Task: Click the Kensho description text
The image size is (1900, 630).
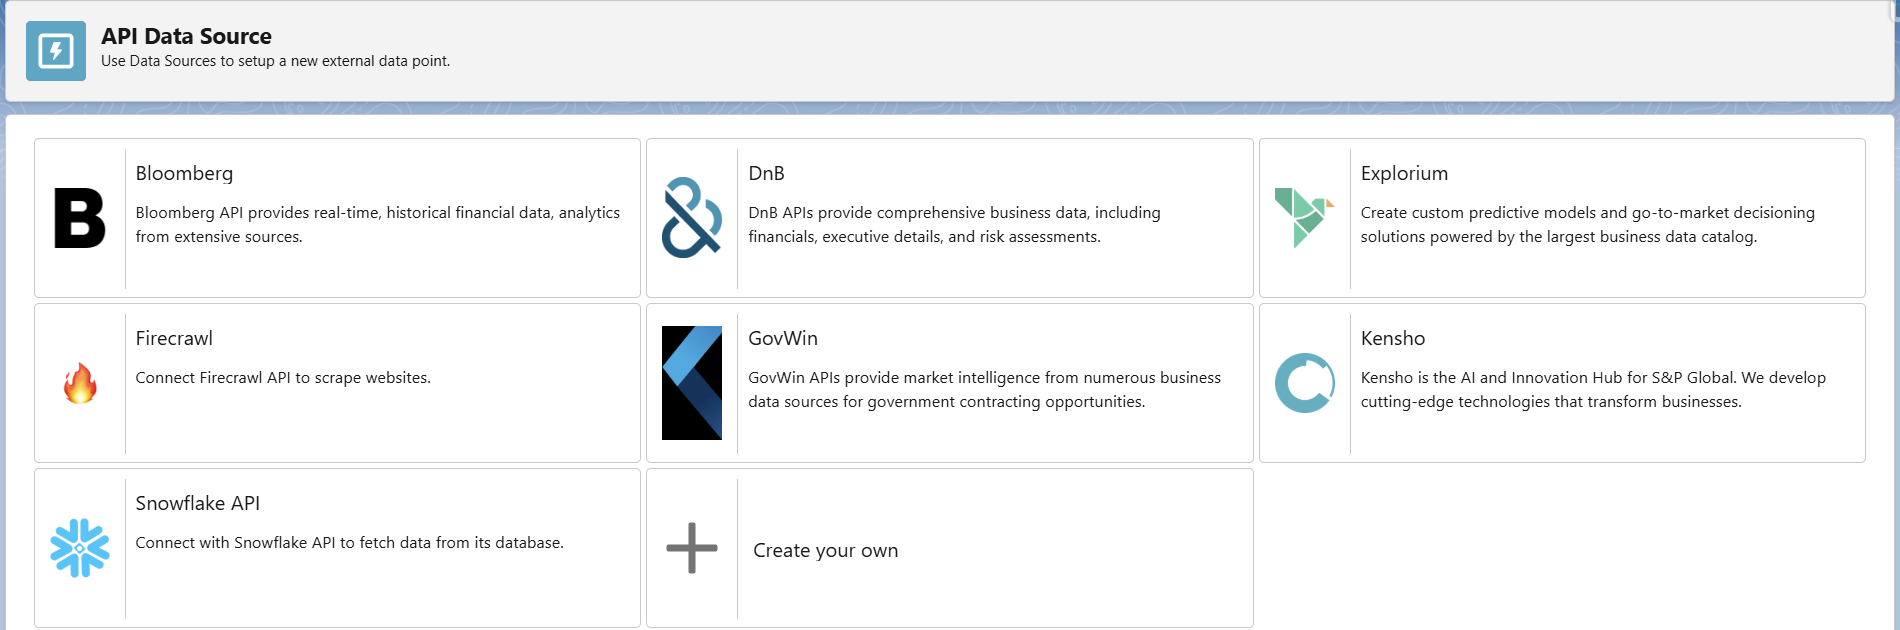Action: coord(1592,389)
